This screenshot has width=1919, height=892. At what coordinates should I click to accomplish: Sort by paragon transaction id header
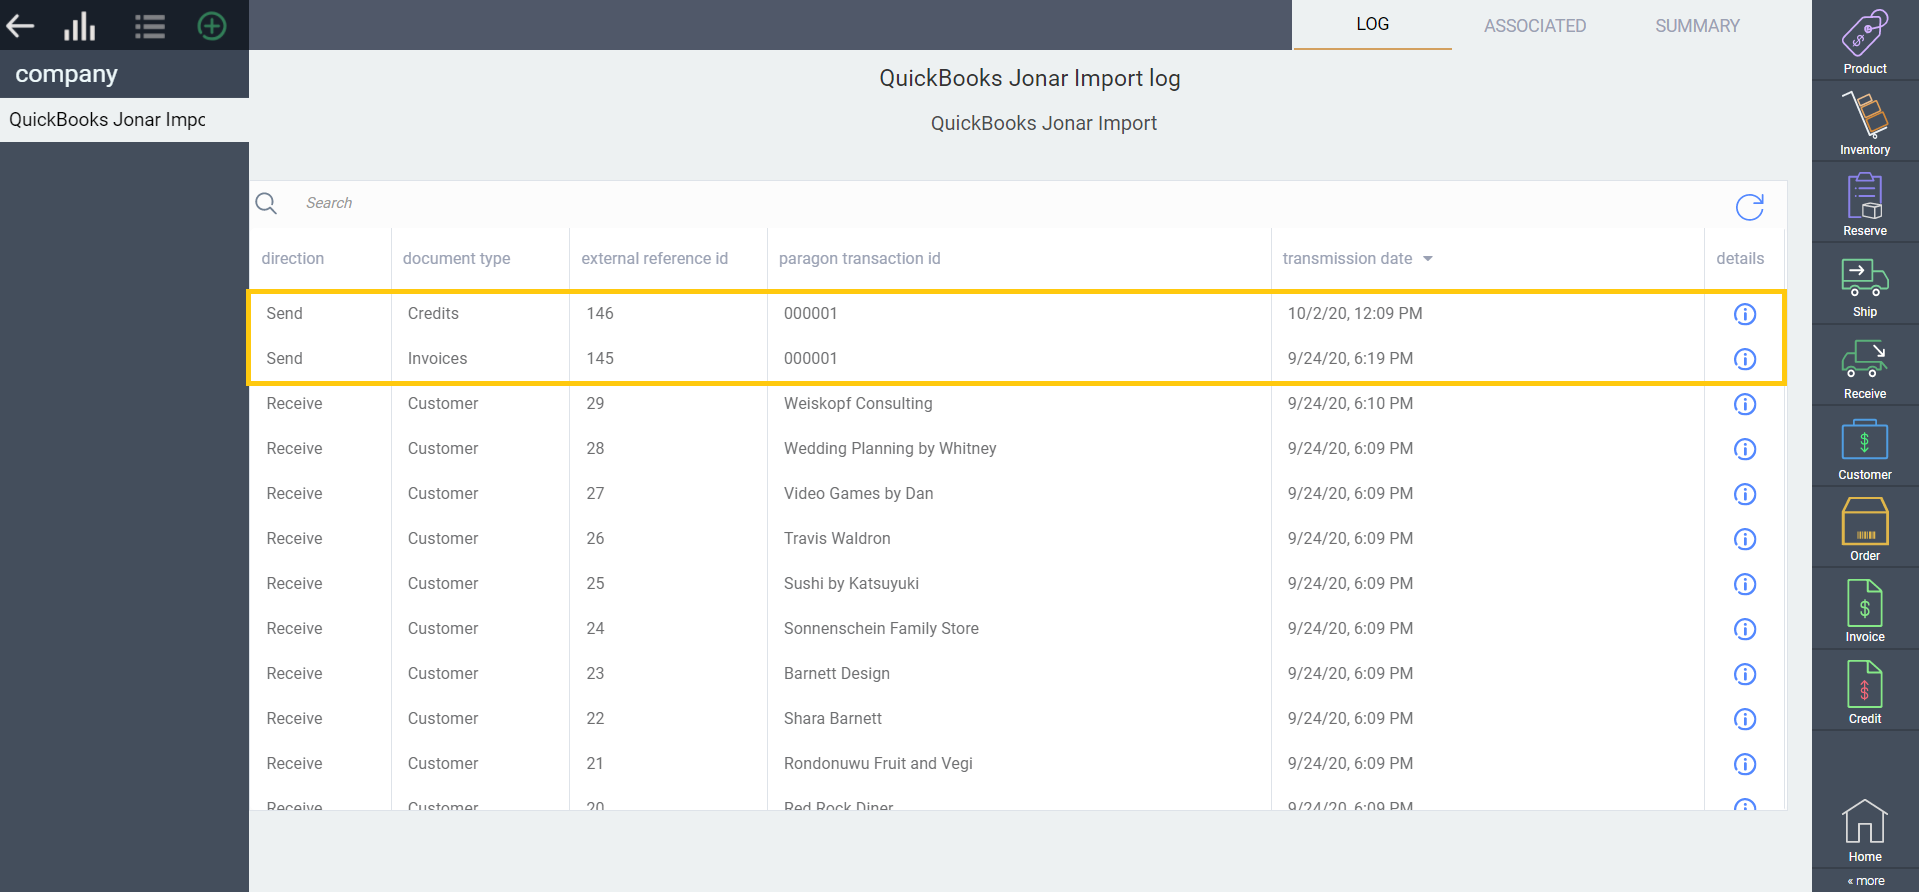click(x=859, y=258)
